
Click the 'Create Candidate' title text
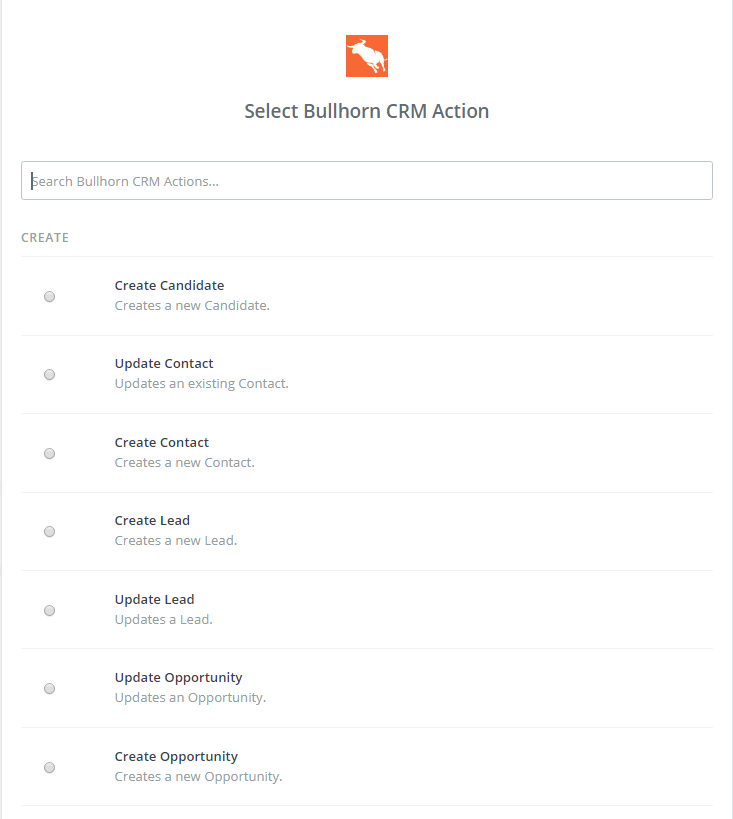pos(169,285)
